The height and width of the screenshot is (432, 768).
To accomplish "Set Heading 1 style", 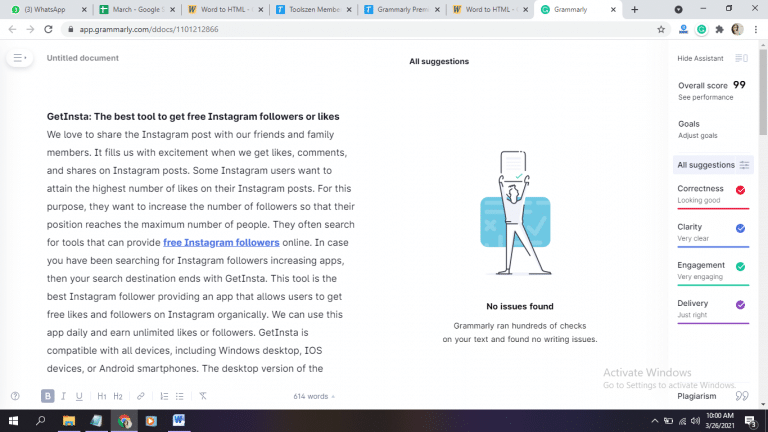I will (102, 396).
